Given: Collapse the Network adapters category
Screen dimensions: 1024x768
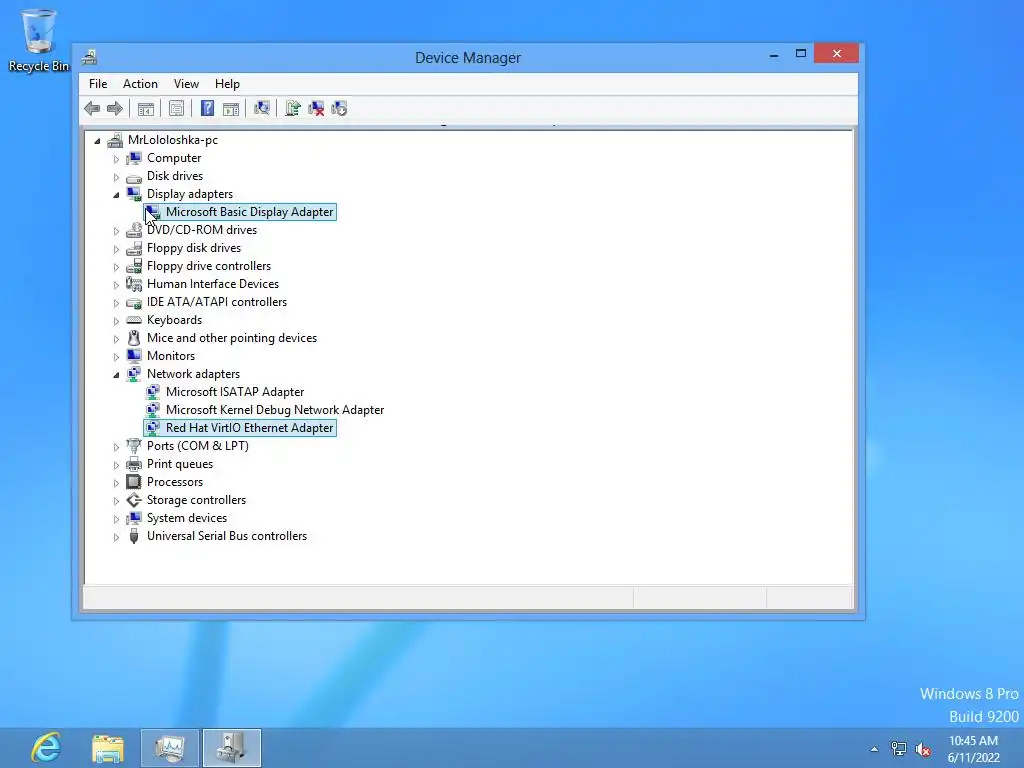Looking at the screenshot, I should tap(116, 375).
